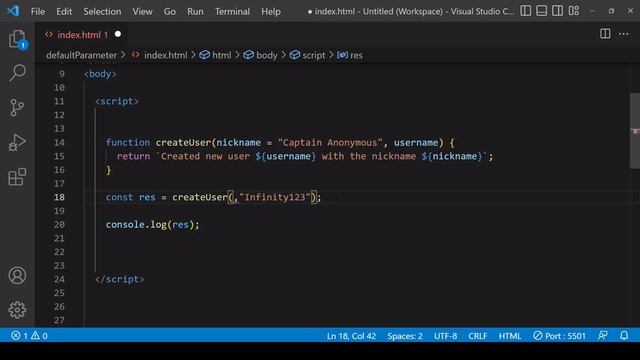
Task: Open the Run menu
Action: point(195,11)
